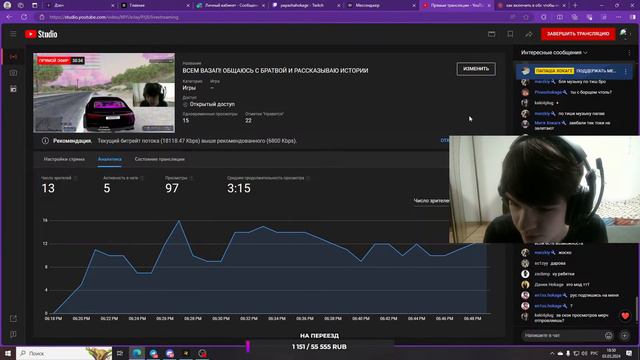This screenshot has height=360, width=640.
Task: Open a new browser tab with plus
Action: tap(575, 5)
